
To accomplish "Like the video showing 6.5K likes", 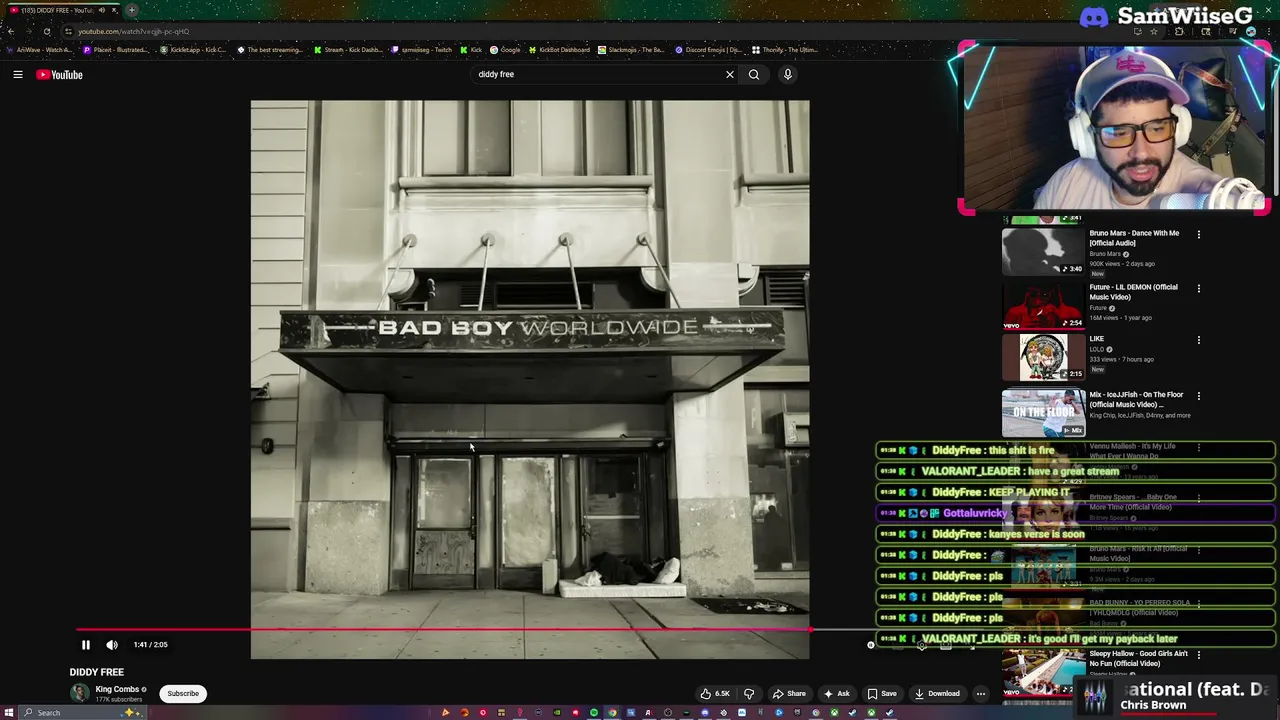I will coord(715,693).
